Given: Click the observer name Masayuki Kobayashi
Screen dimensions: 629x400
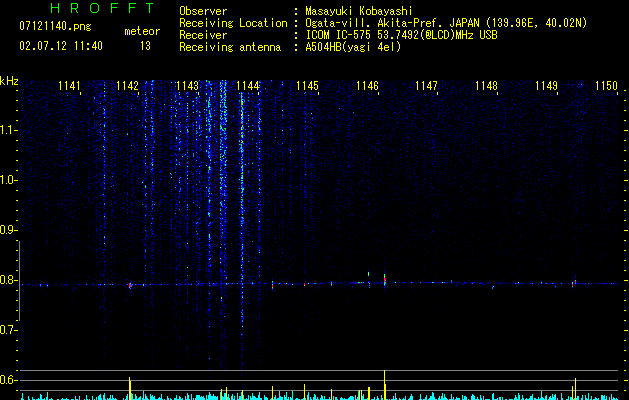Looking at the screenshot, I should point(359,11).
